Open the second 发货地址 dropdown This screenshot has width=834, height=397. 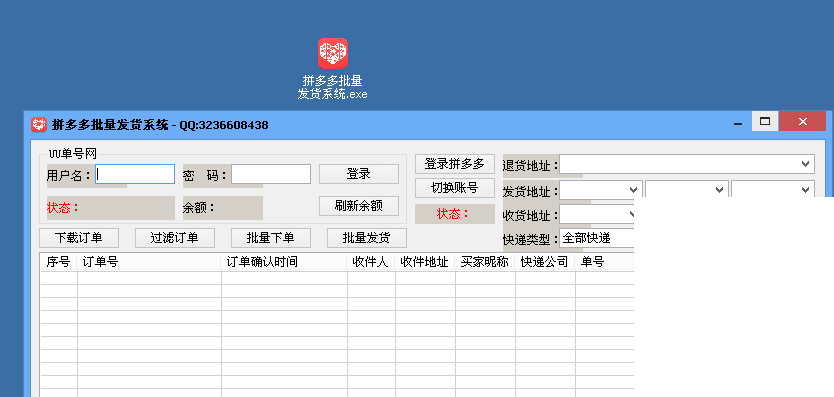click(686, 189)
